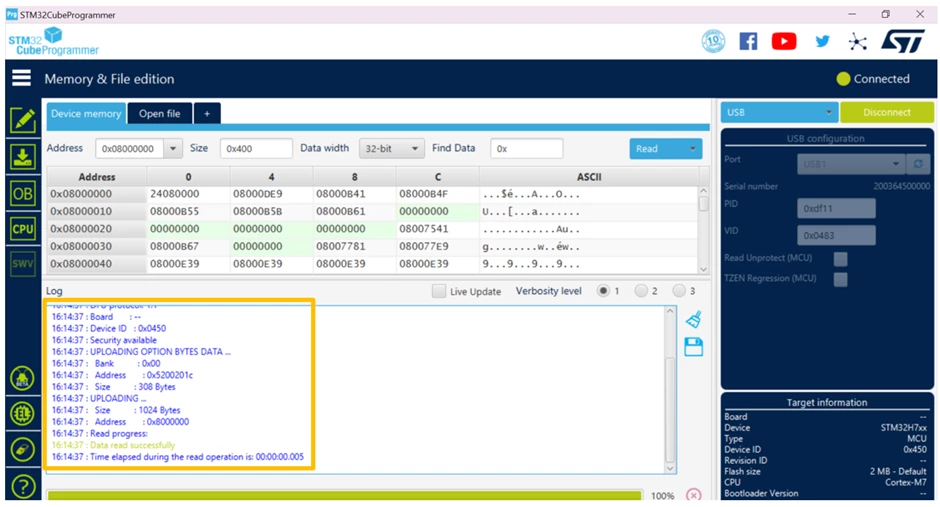Open the Data width 32-bit dropdown
Viewport: 940px width, 507px height.
(x=391, y=149)
